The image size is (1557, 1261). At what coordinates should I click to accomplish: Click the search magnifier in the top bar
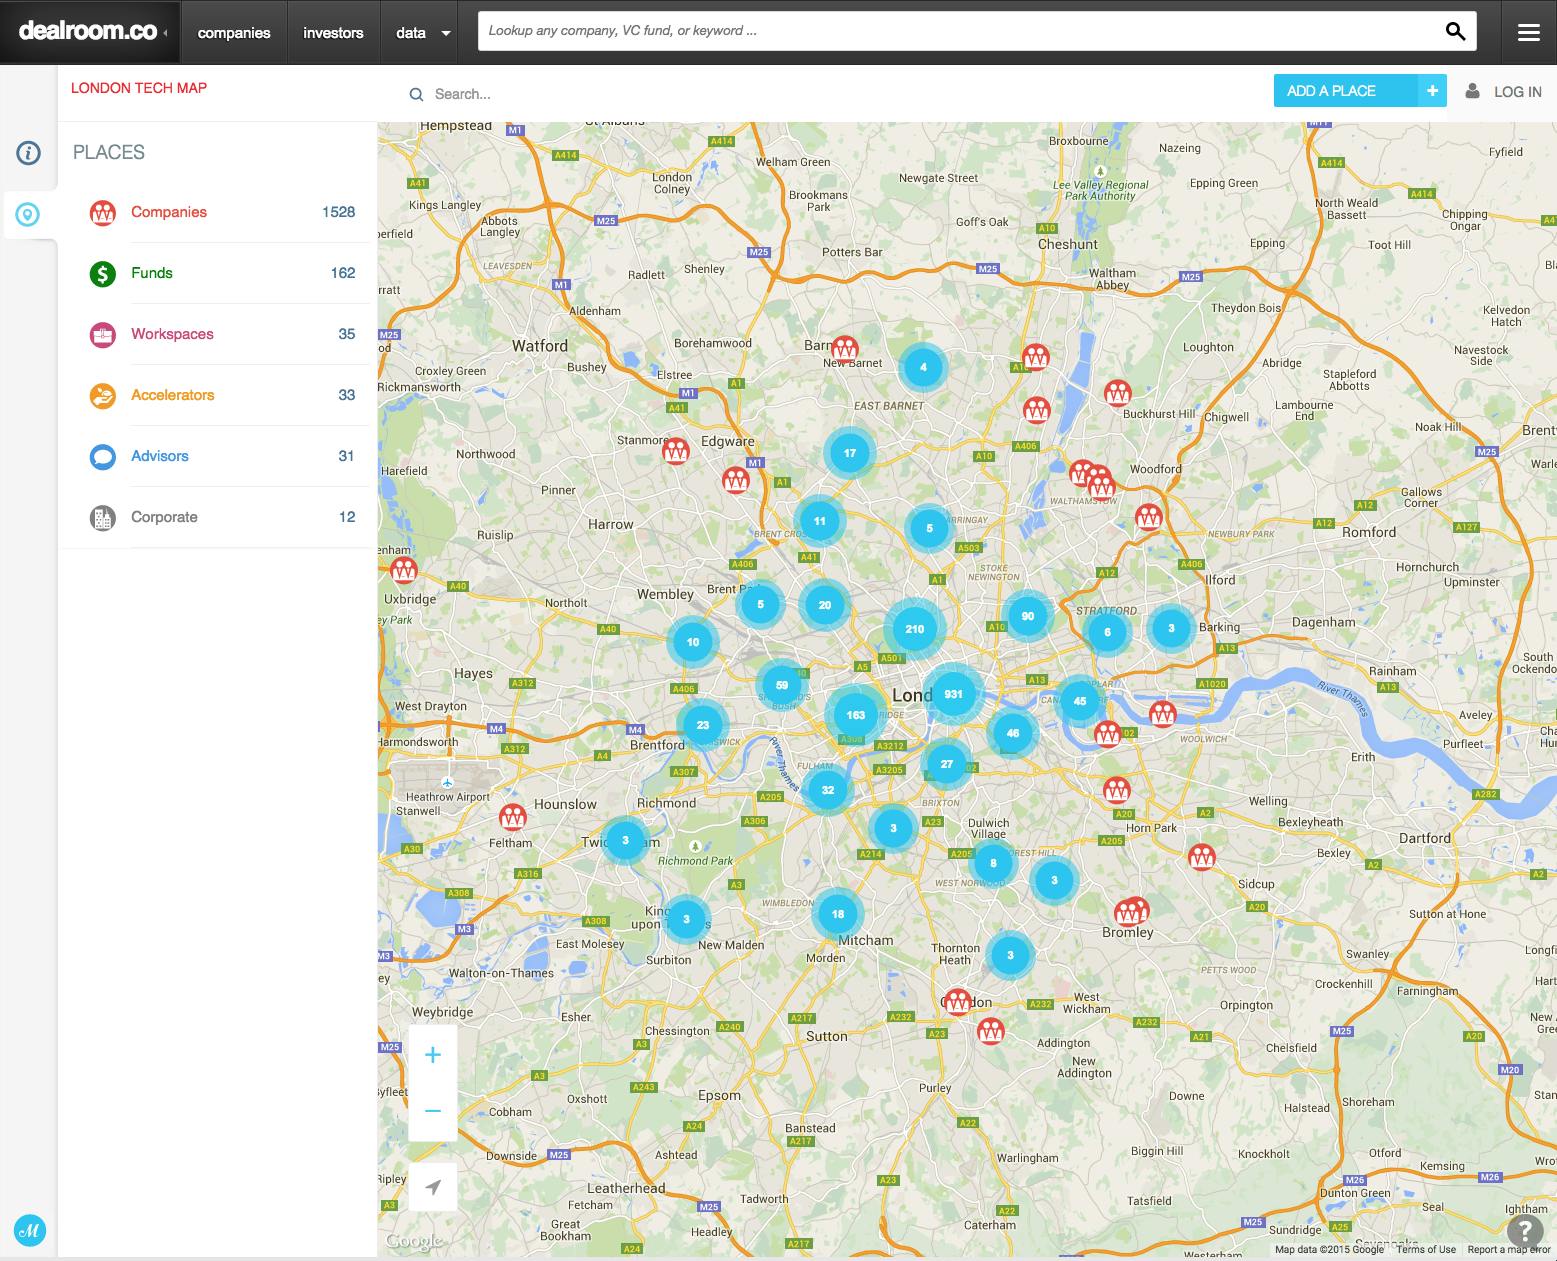coord(1455,31)
